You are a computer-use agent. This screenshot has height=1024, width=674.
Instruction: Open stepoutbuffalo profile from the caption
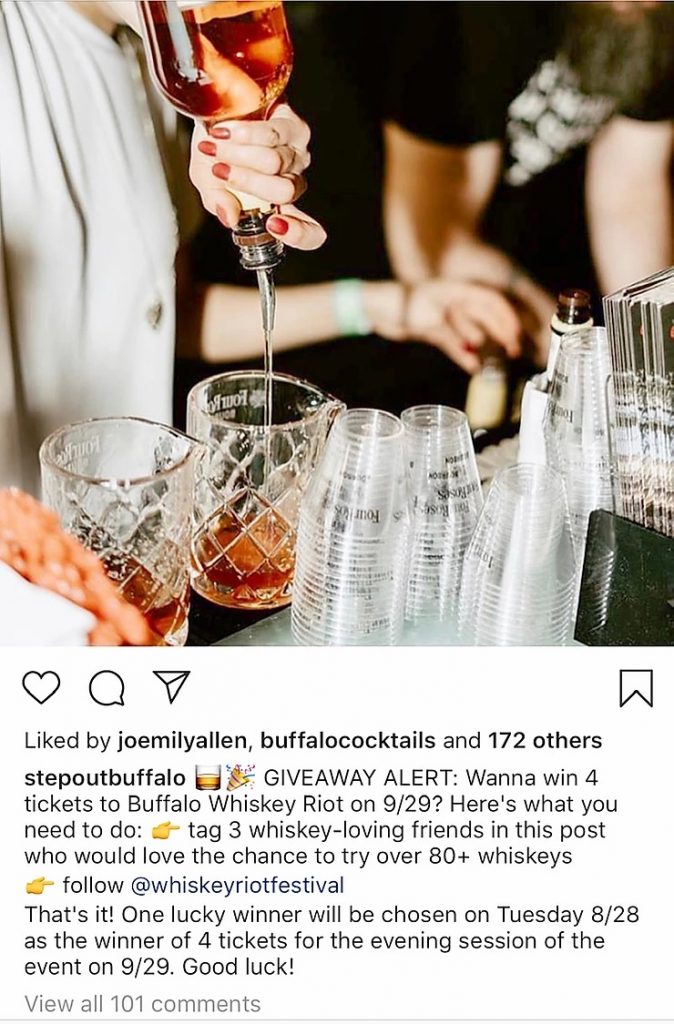(105, 778)
